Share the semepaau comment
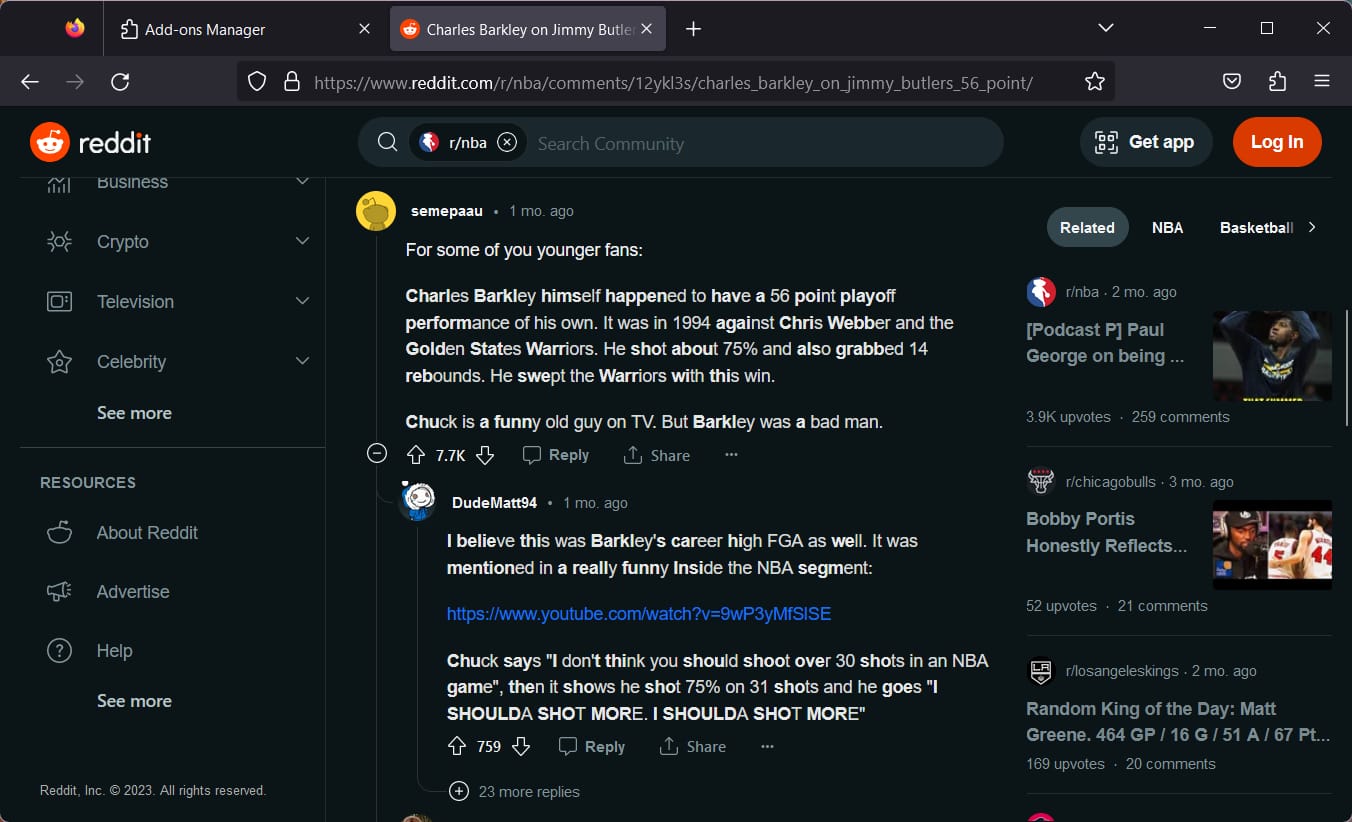1352x822 pixels. [x=656, y=455]
